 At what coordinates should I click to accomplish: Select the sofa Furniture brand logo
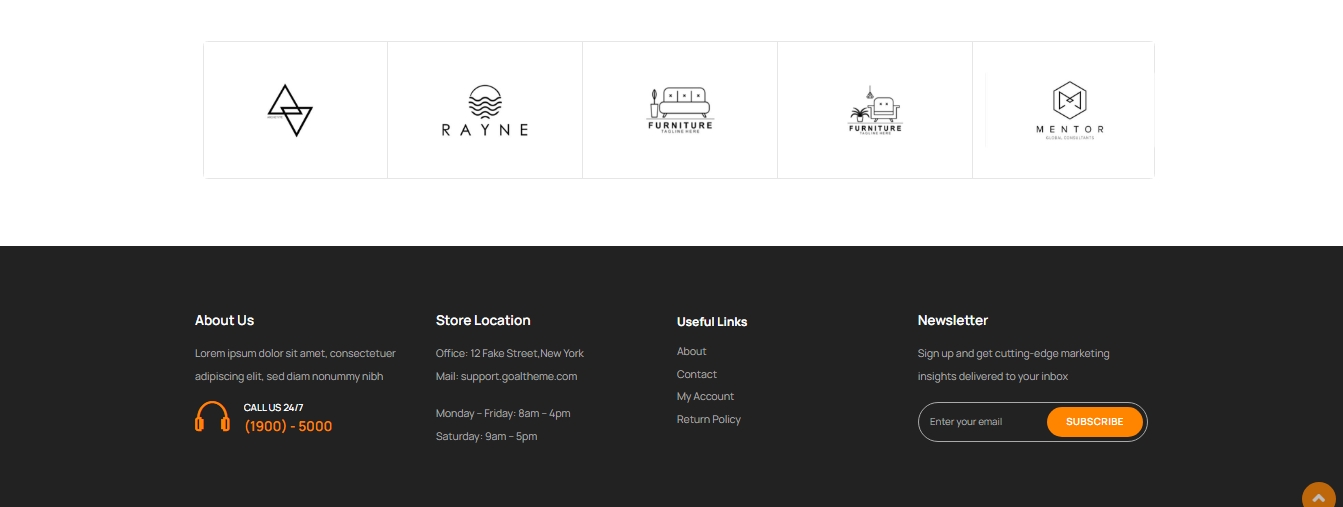point(680,110)
